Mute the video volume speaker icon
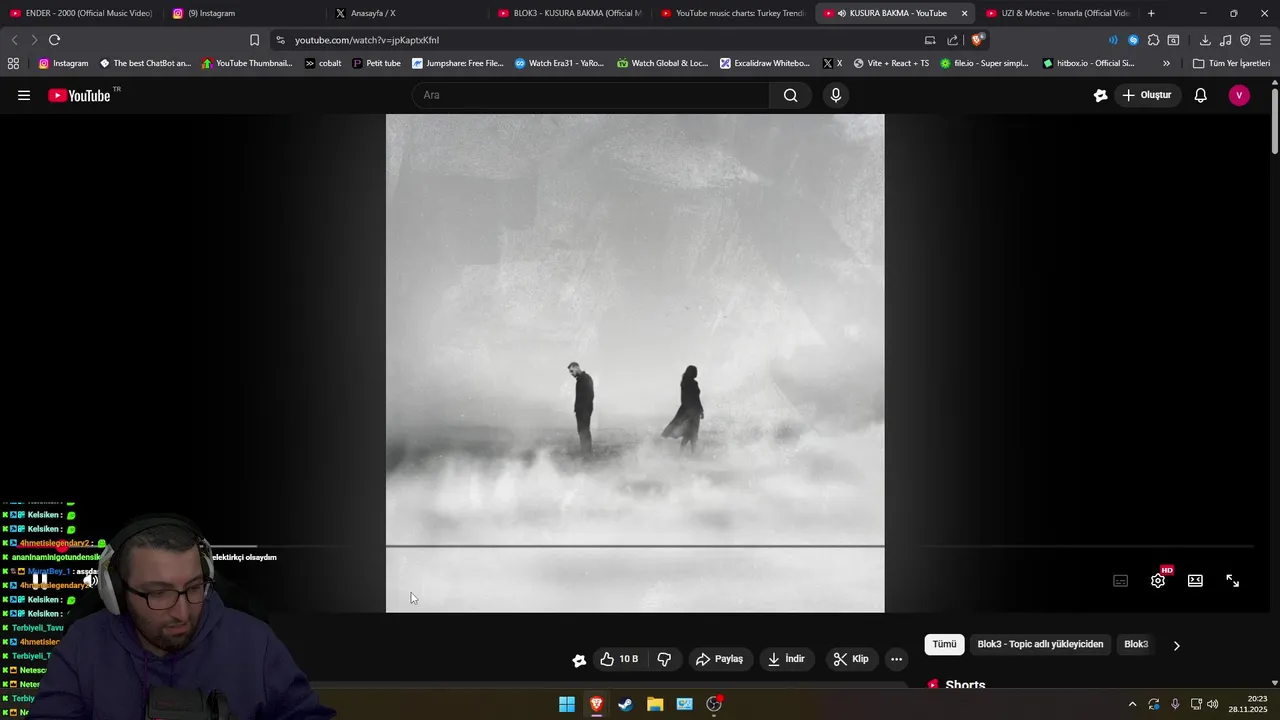 coord(90,579)
